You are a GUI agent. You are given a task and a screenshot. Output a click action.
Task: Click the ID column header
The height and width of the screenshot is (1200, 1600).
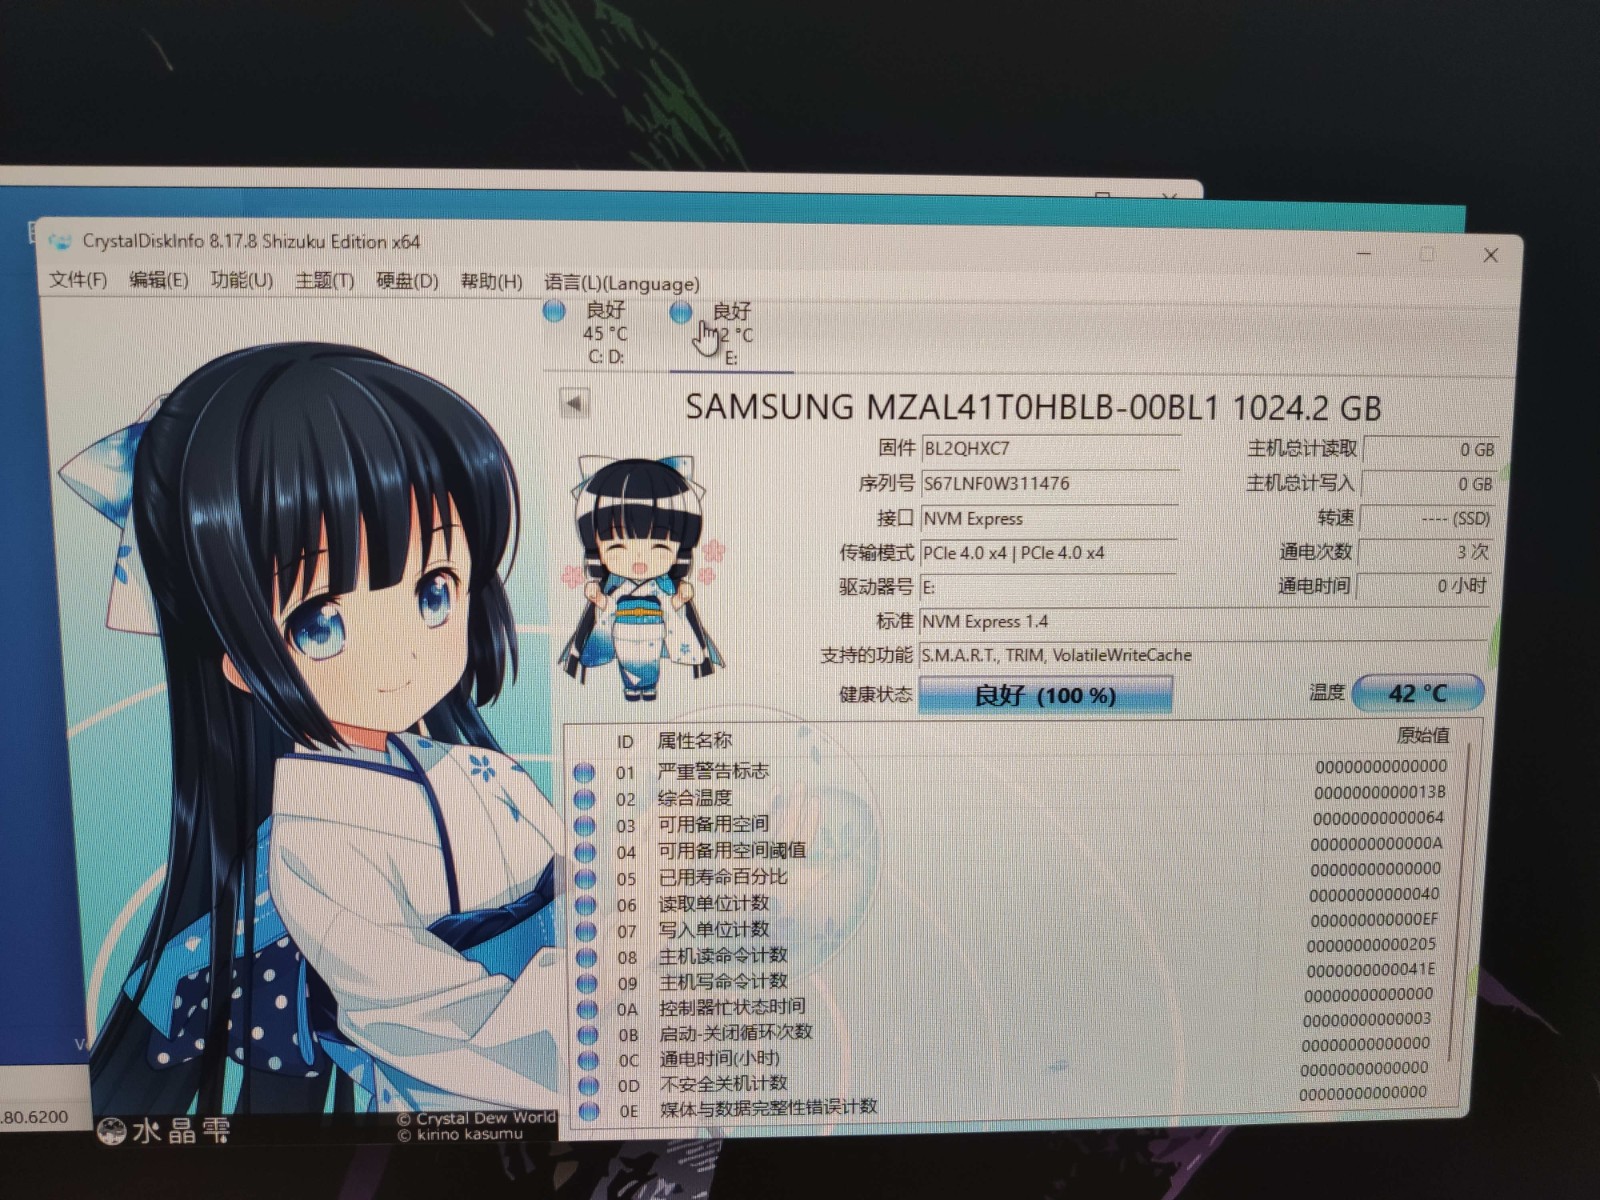625,742
